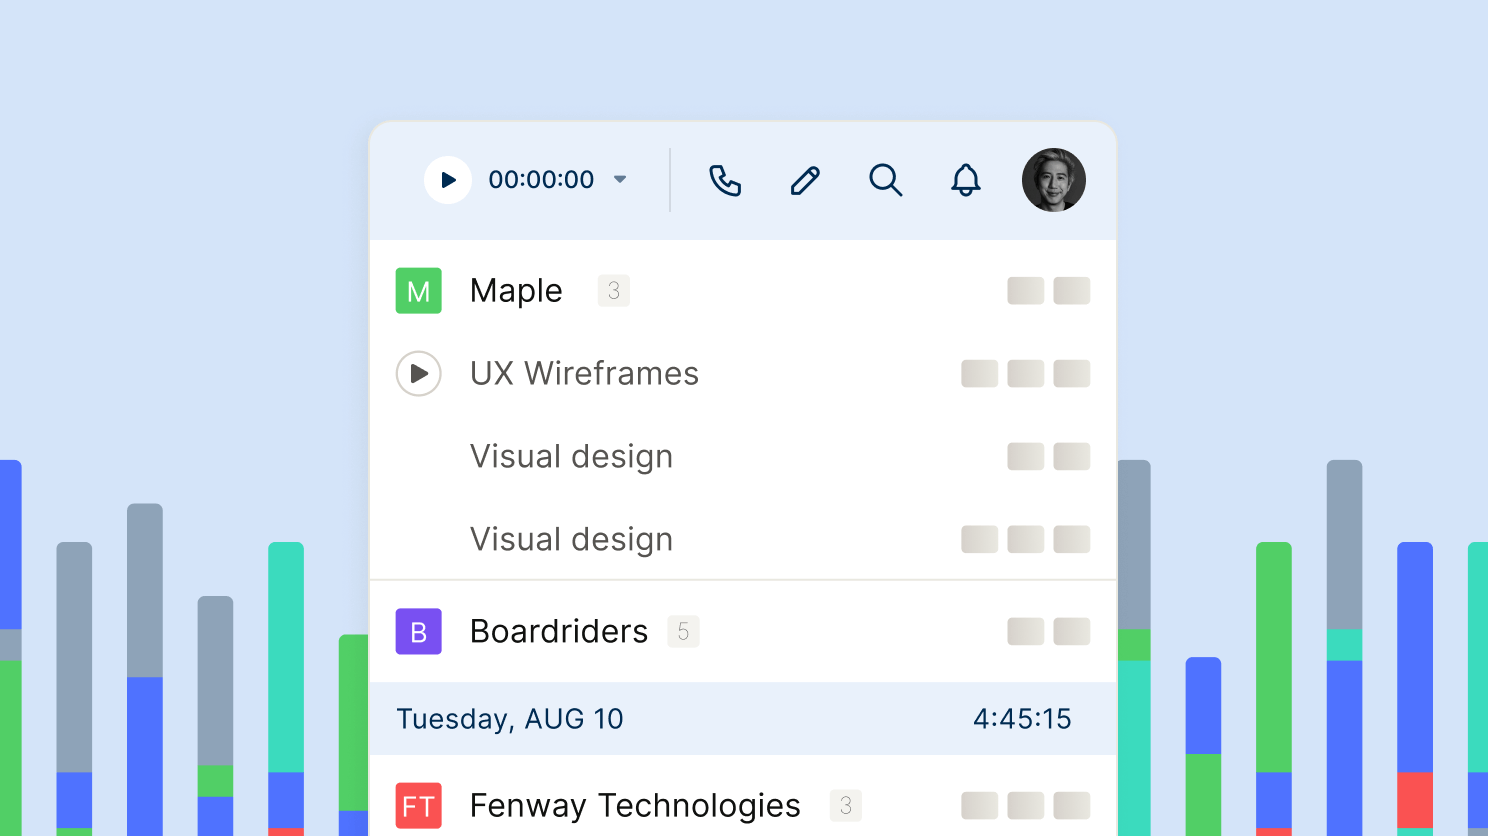Click the Boardriders project name
Viewport: 1488px width, 836px height.
(x=559, y=632)
